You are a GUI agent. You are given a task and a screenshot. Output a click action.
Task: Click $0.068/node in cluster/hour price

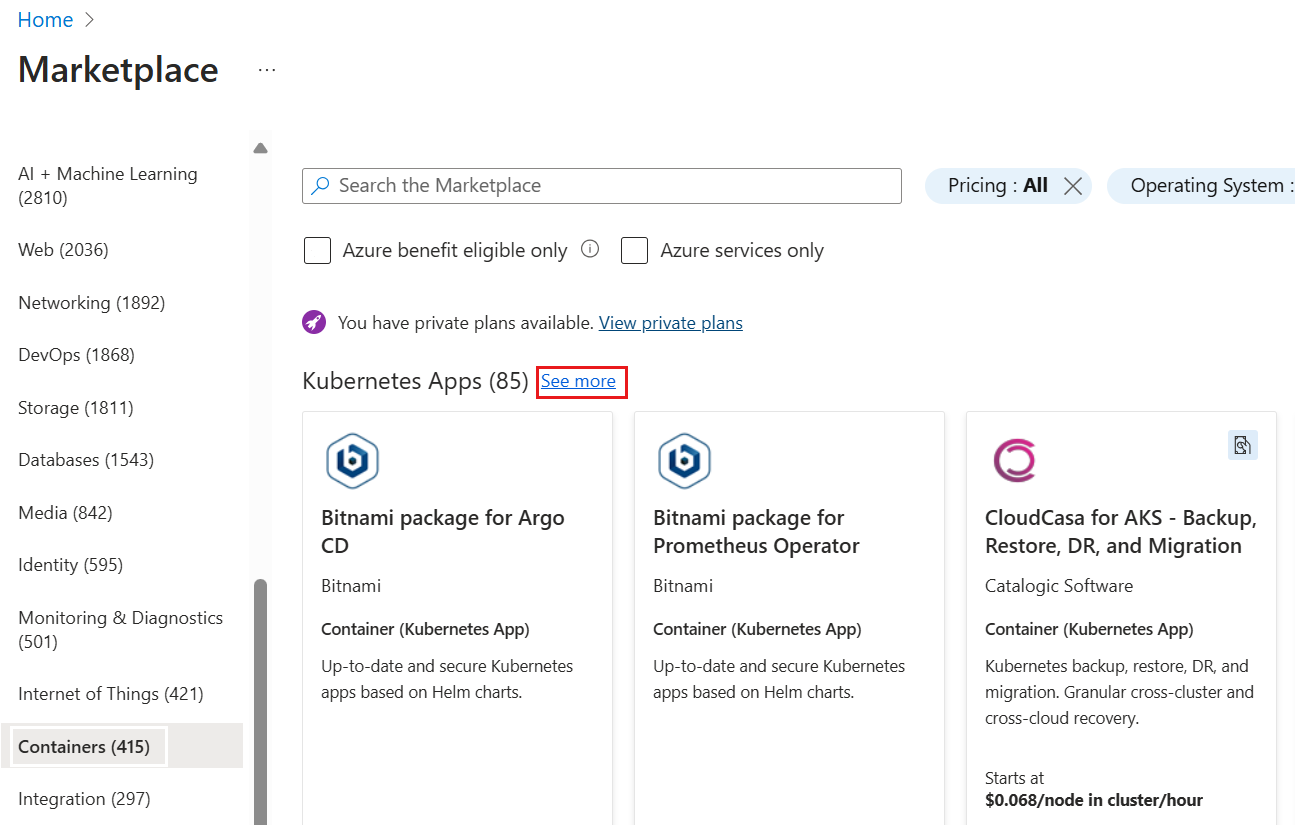(1094, 800)
